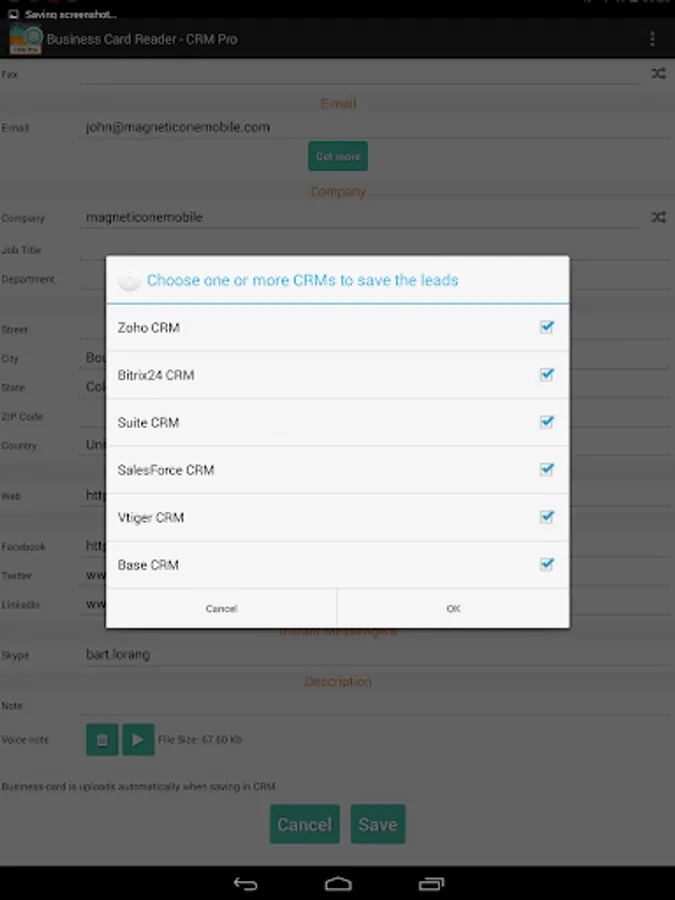675x900 pixels.
Task: Tap the Voice note label
Action: click(25, 740)
